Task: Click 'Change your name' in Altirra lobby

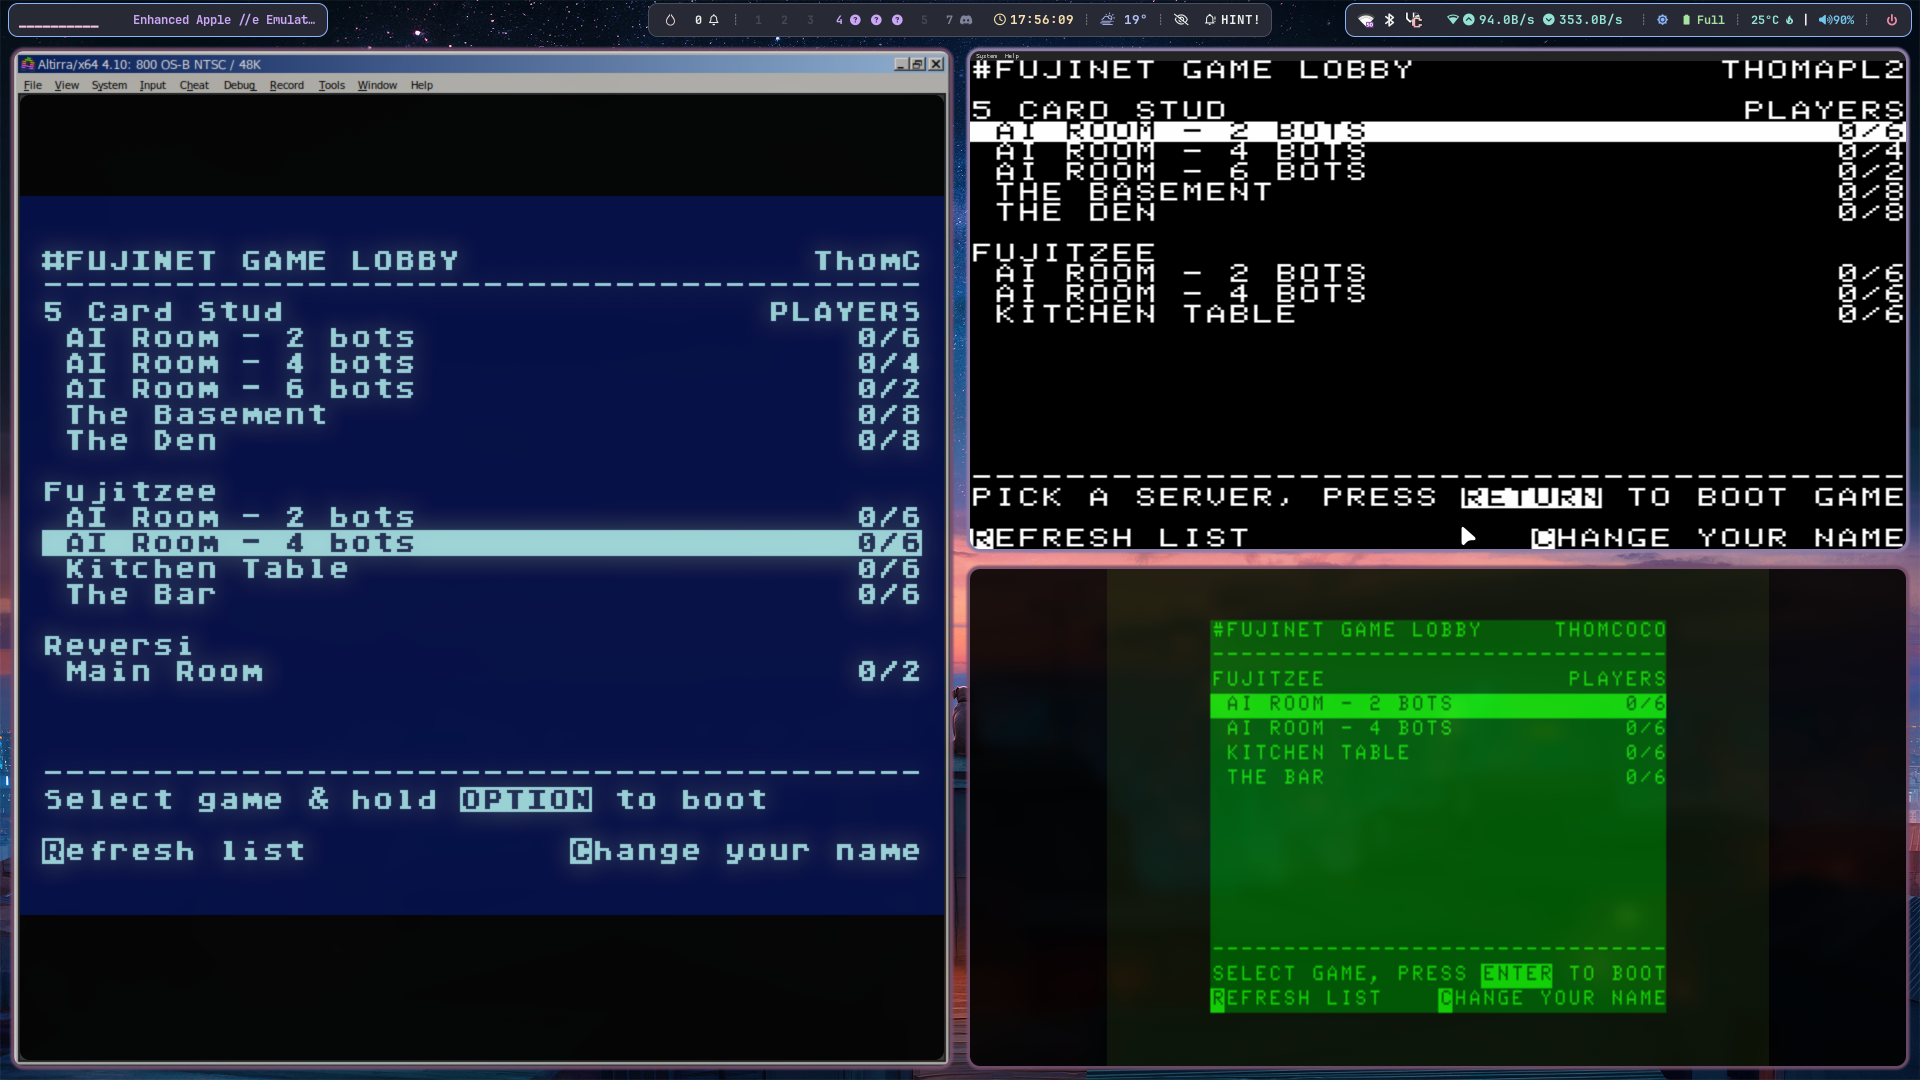Action: coord(745,851)
